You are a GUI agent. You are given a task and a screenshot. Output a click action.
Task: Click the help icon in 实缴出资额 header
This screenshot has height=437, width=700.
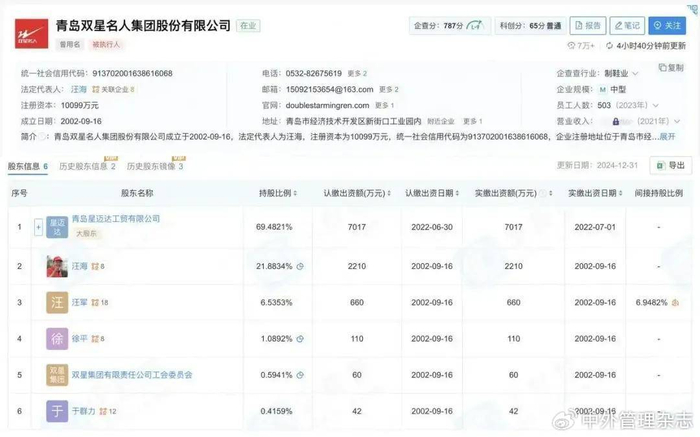pyautogui.click(x=542, y=193)
